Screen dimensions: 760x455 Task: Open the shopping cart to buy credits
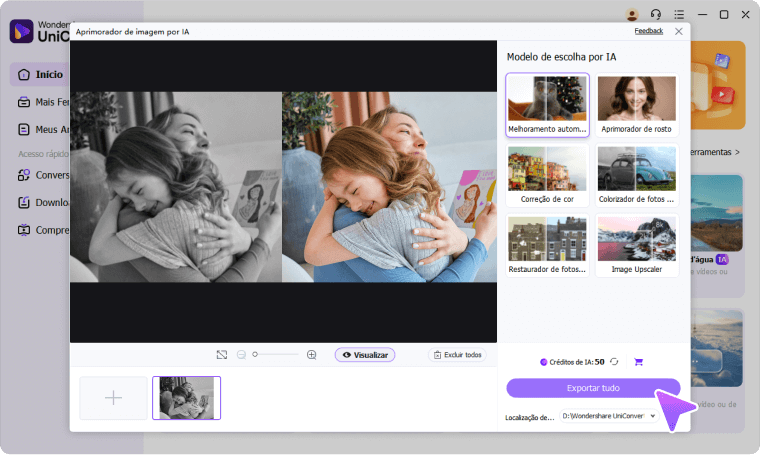click(x=638, y=361)
